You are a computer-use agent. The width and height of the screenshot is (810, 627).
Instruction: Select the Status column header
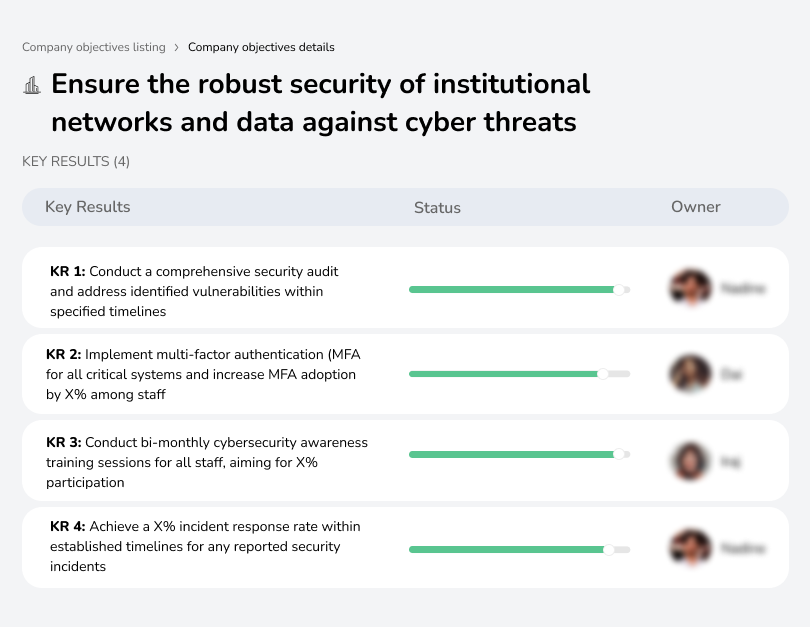(x=437, y=208)
